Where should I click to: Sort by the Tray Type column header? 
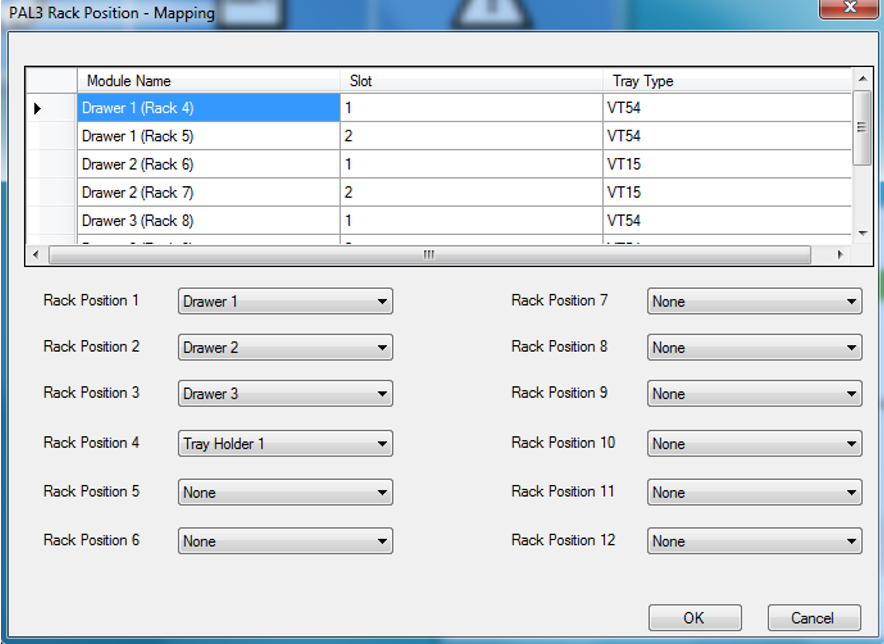pyautogui.click(x=727, y=81)
